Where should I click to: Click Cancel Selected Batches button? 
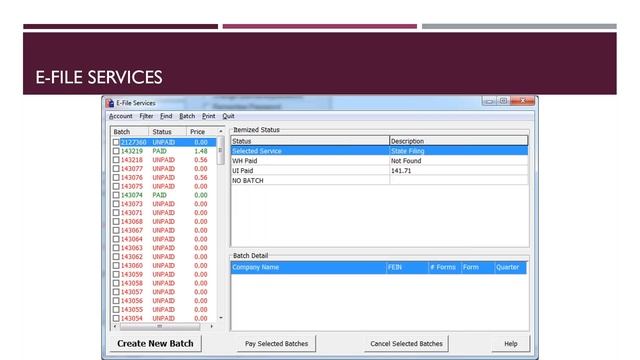click(x=406, y=344)
